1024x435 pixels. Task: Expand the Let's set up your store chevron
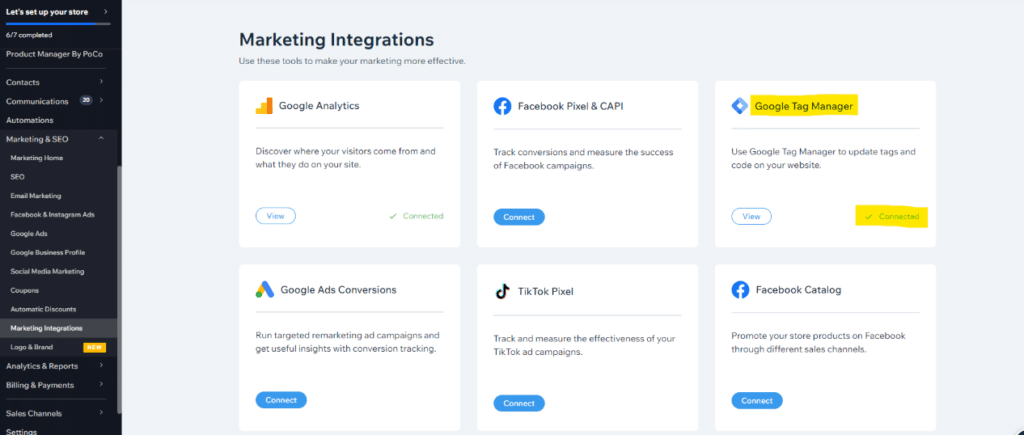(x=106, y=12)
